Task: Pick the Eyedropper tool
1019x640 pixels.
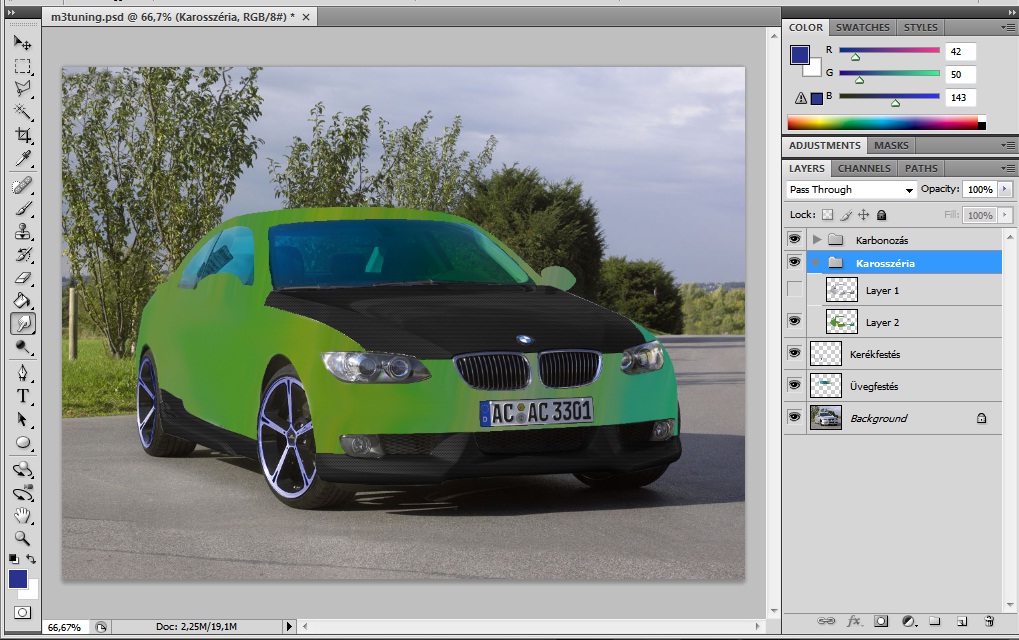Action: [x=22, y=159]
